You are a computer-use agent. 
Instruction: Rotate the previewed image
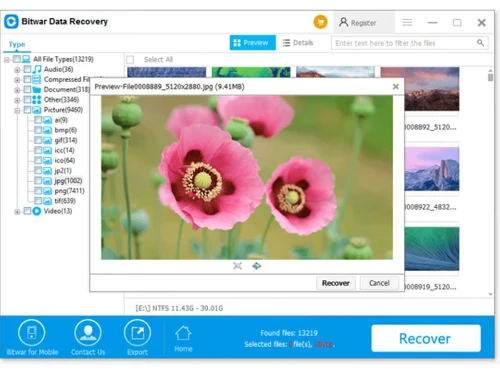[x=256, y=266]
